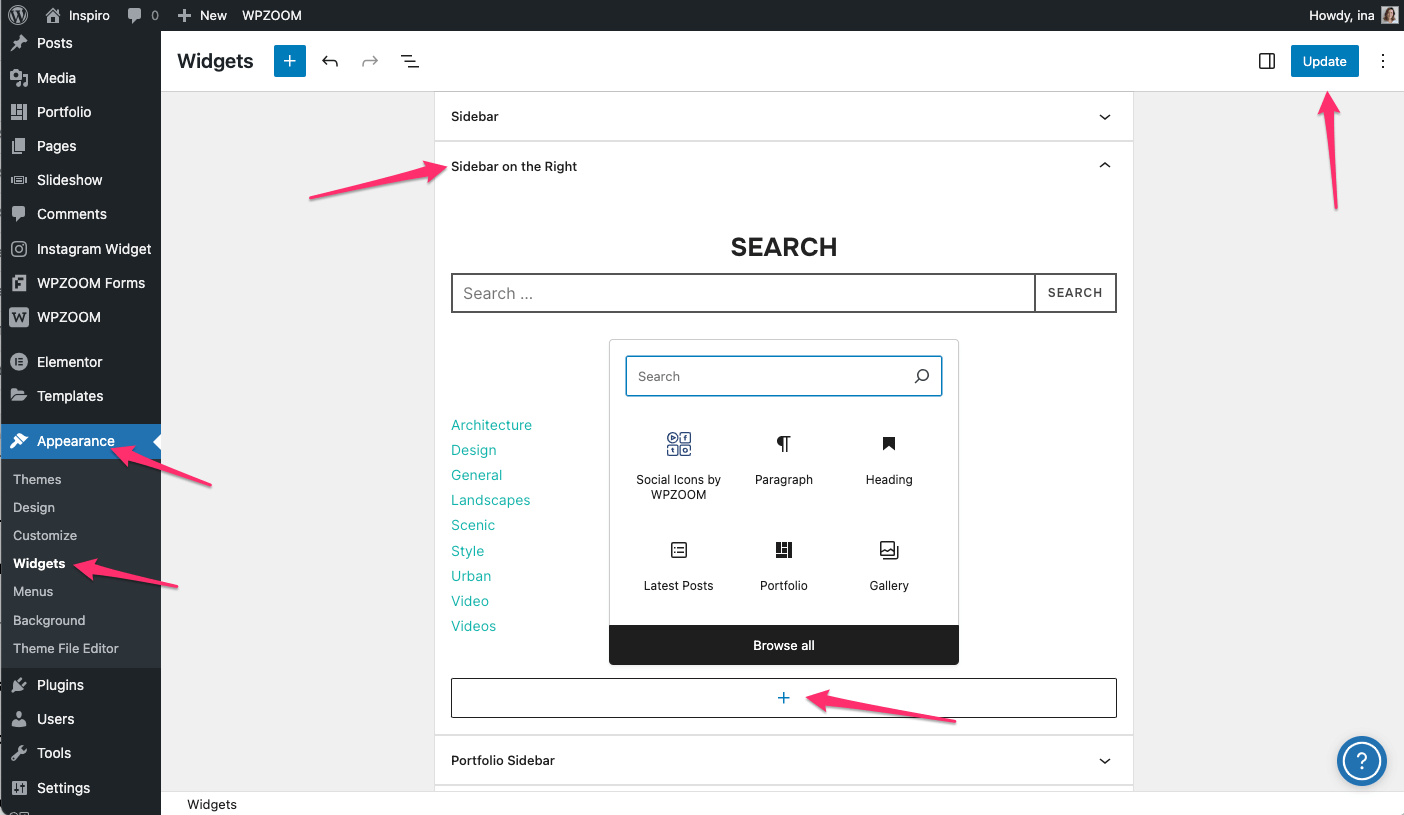Click the Update button
Screen dimensions: 1404x815
pyautogui.click(x=1324, y=61)
